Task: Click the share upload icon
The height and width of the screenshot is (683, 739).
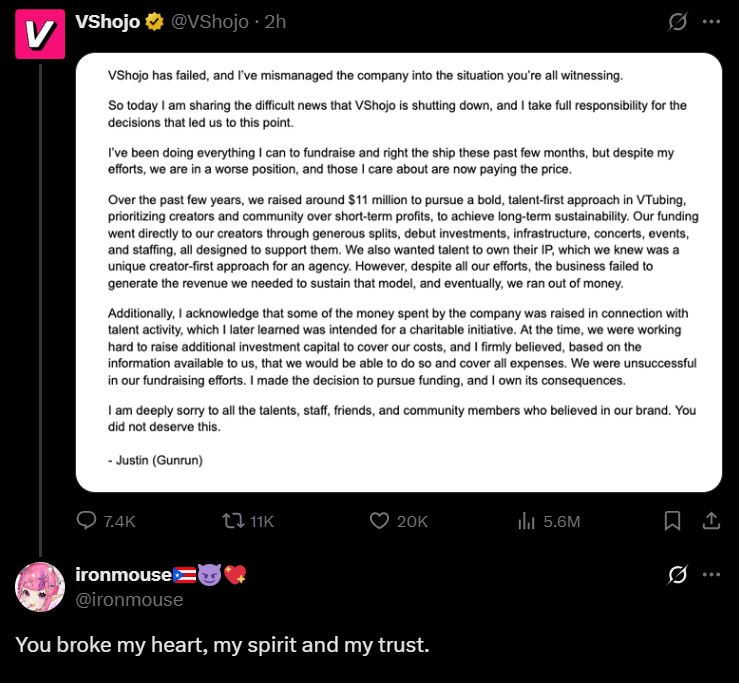Action: [711, 521]
